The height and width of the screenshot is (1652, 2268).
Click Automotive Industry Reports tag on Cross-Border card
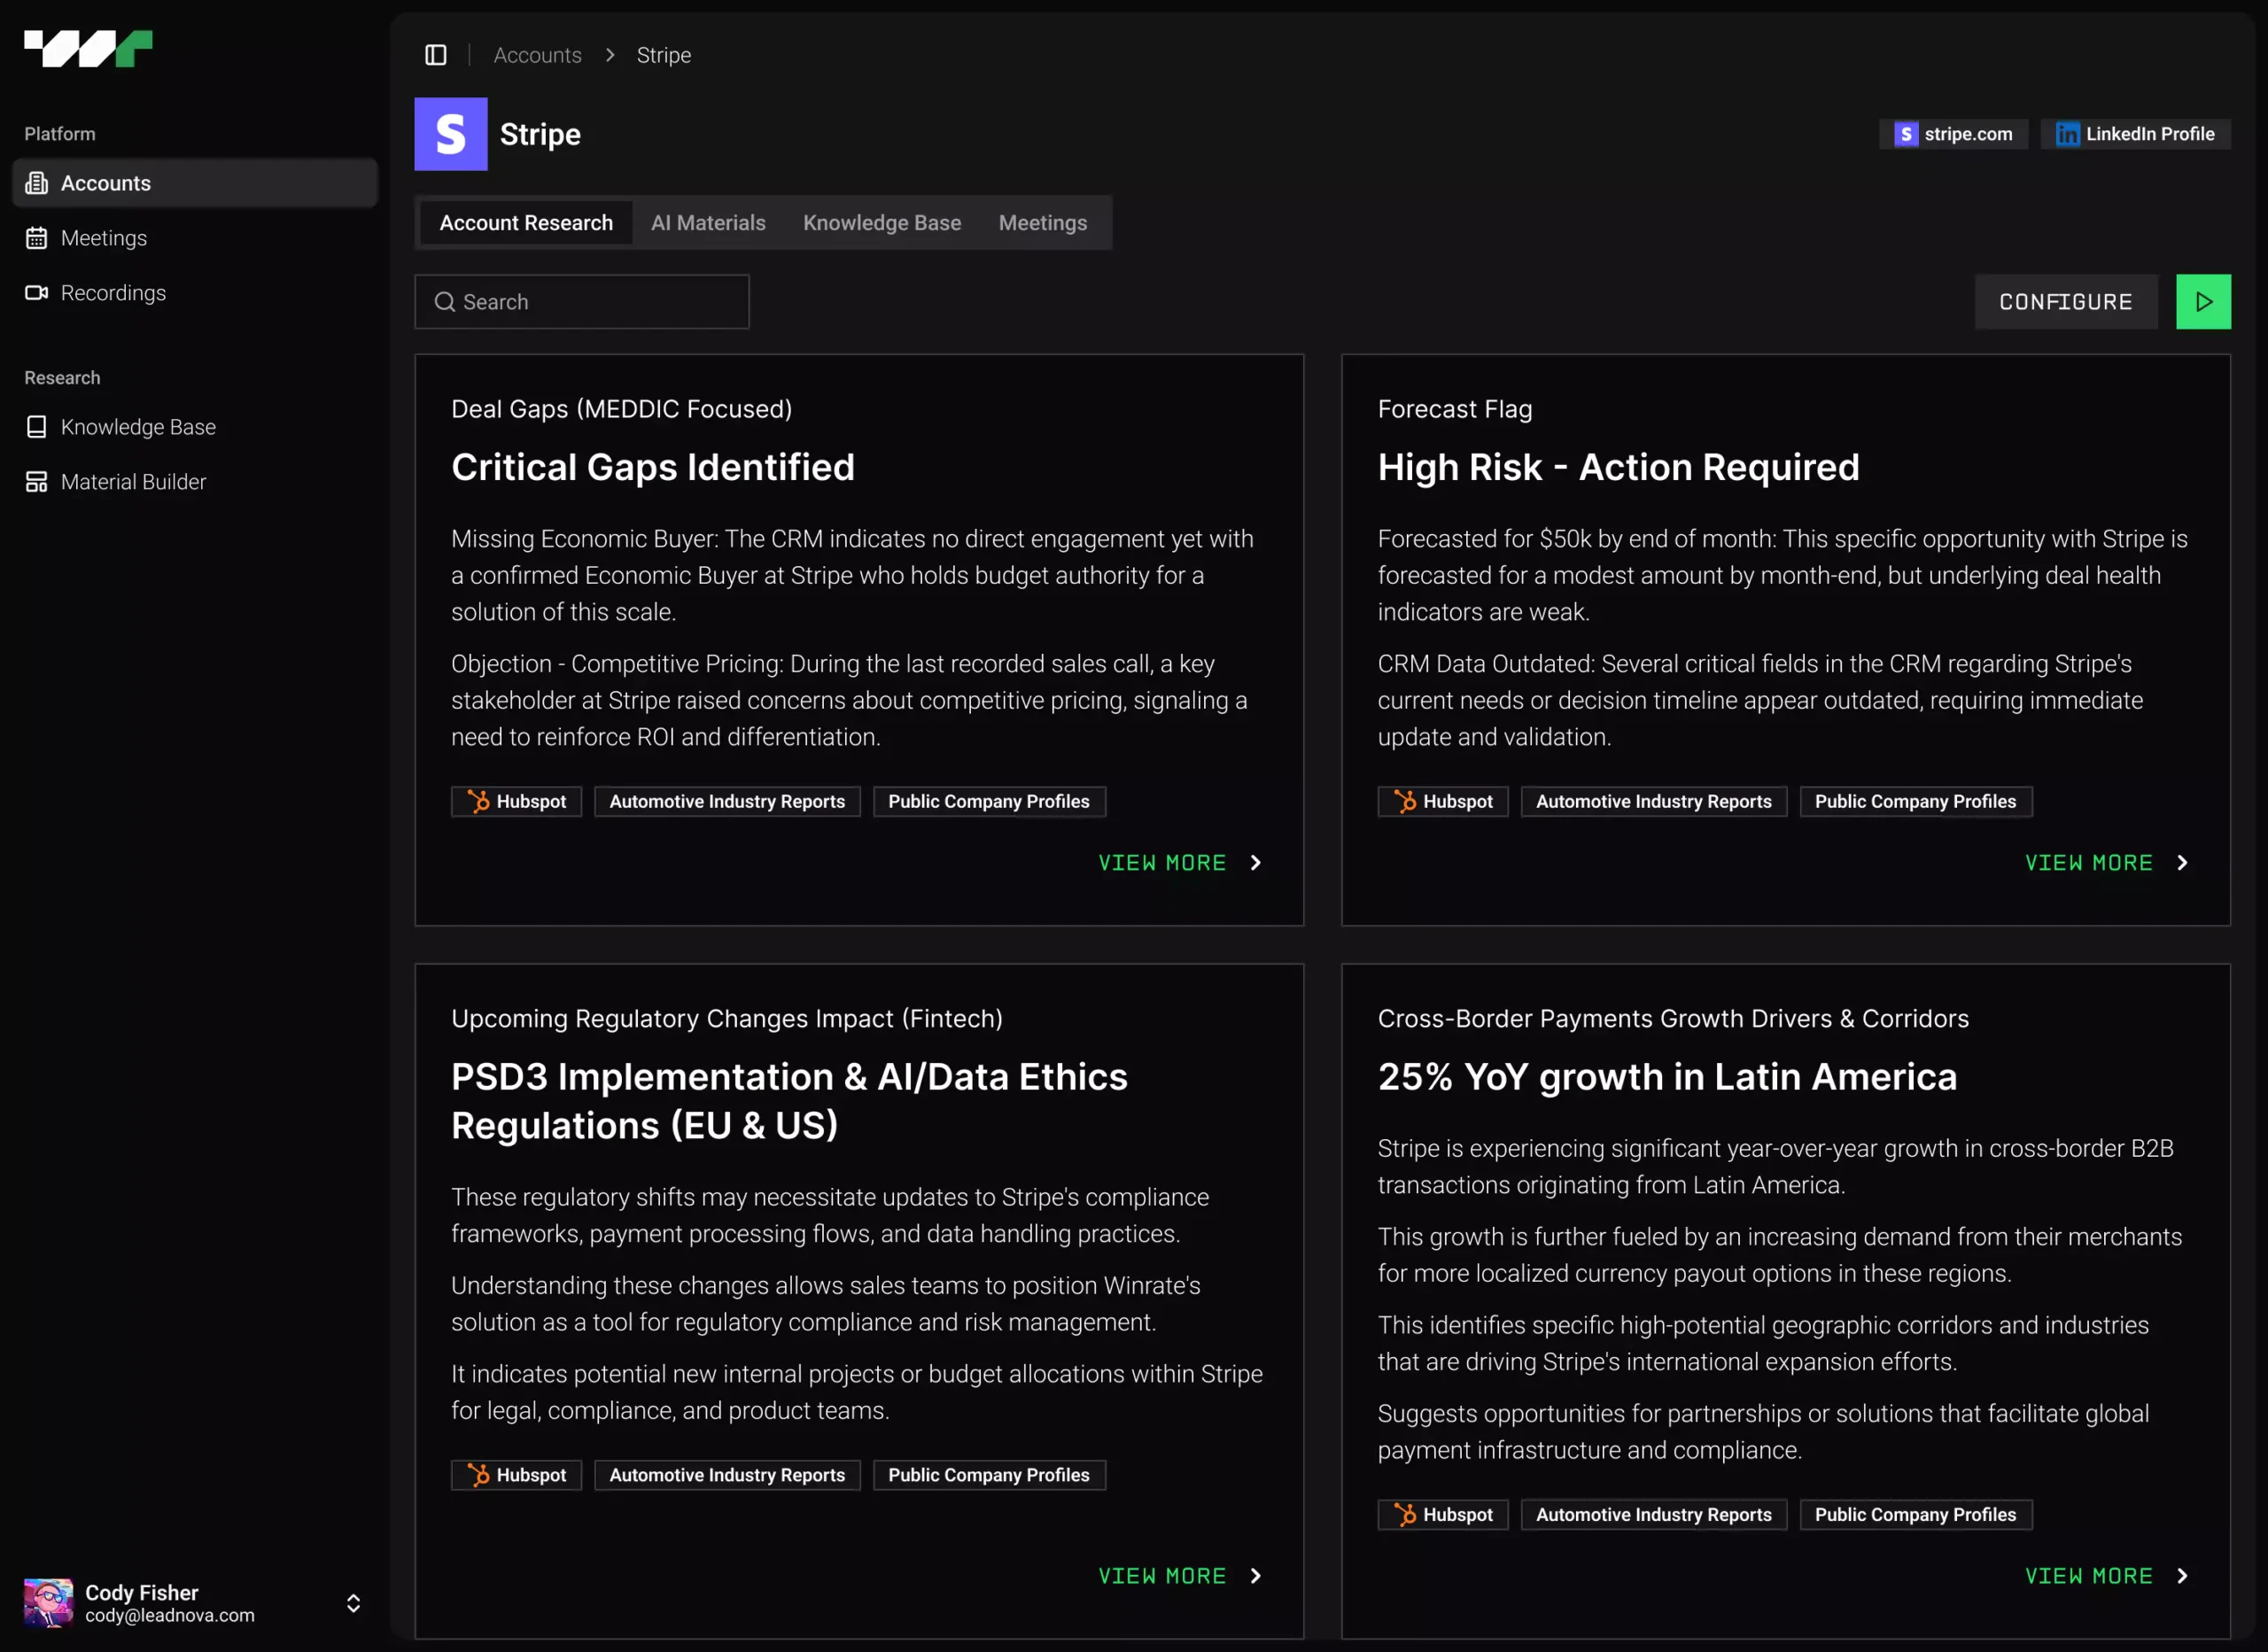(x=1654, y=1515)
